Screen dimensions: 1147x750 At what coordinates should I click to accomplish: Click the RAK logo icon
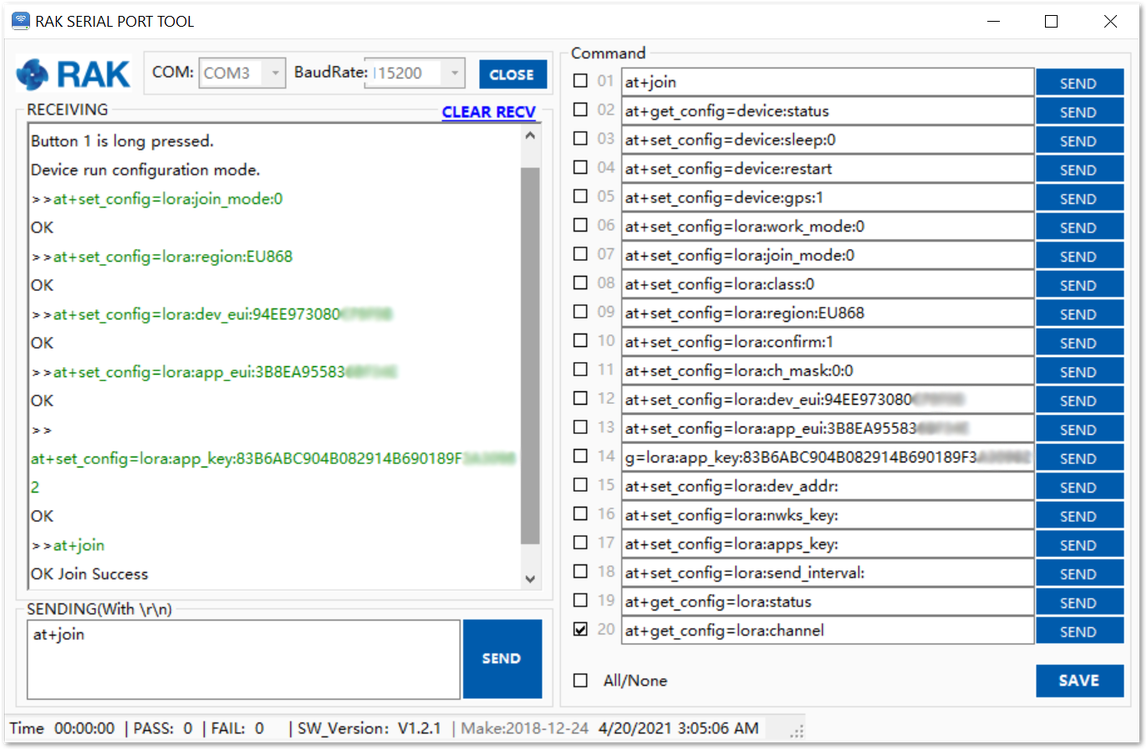click(x=32, y=74)
